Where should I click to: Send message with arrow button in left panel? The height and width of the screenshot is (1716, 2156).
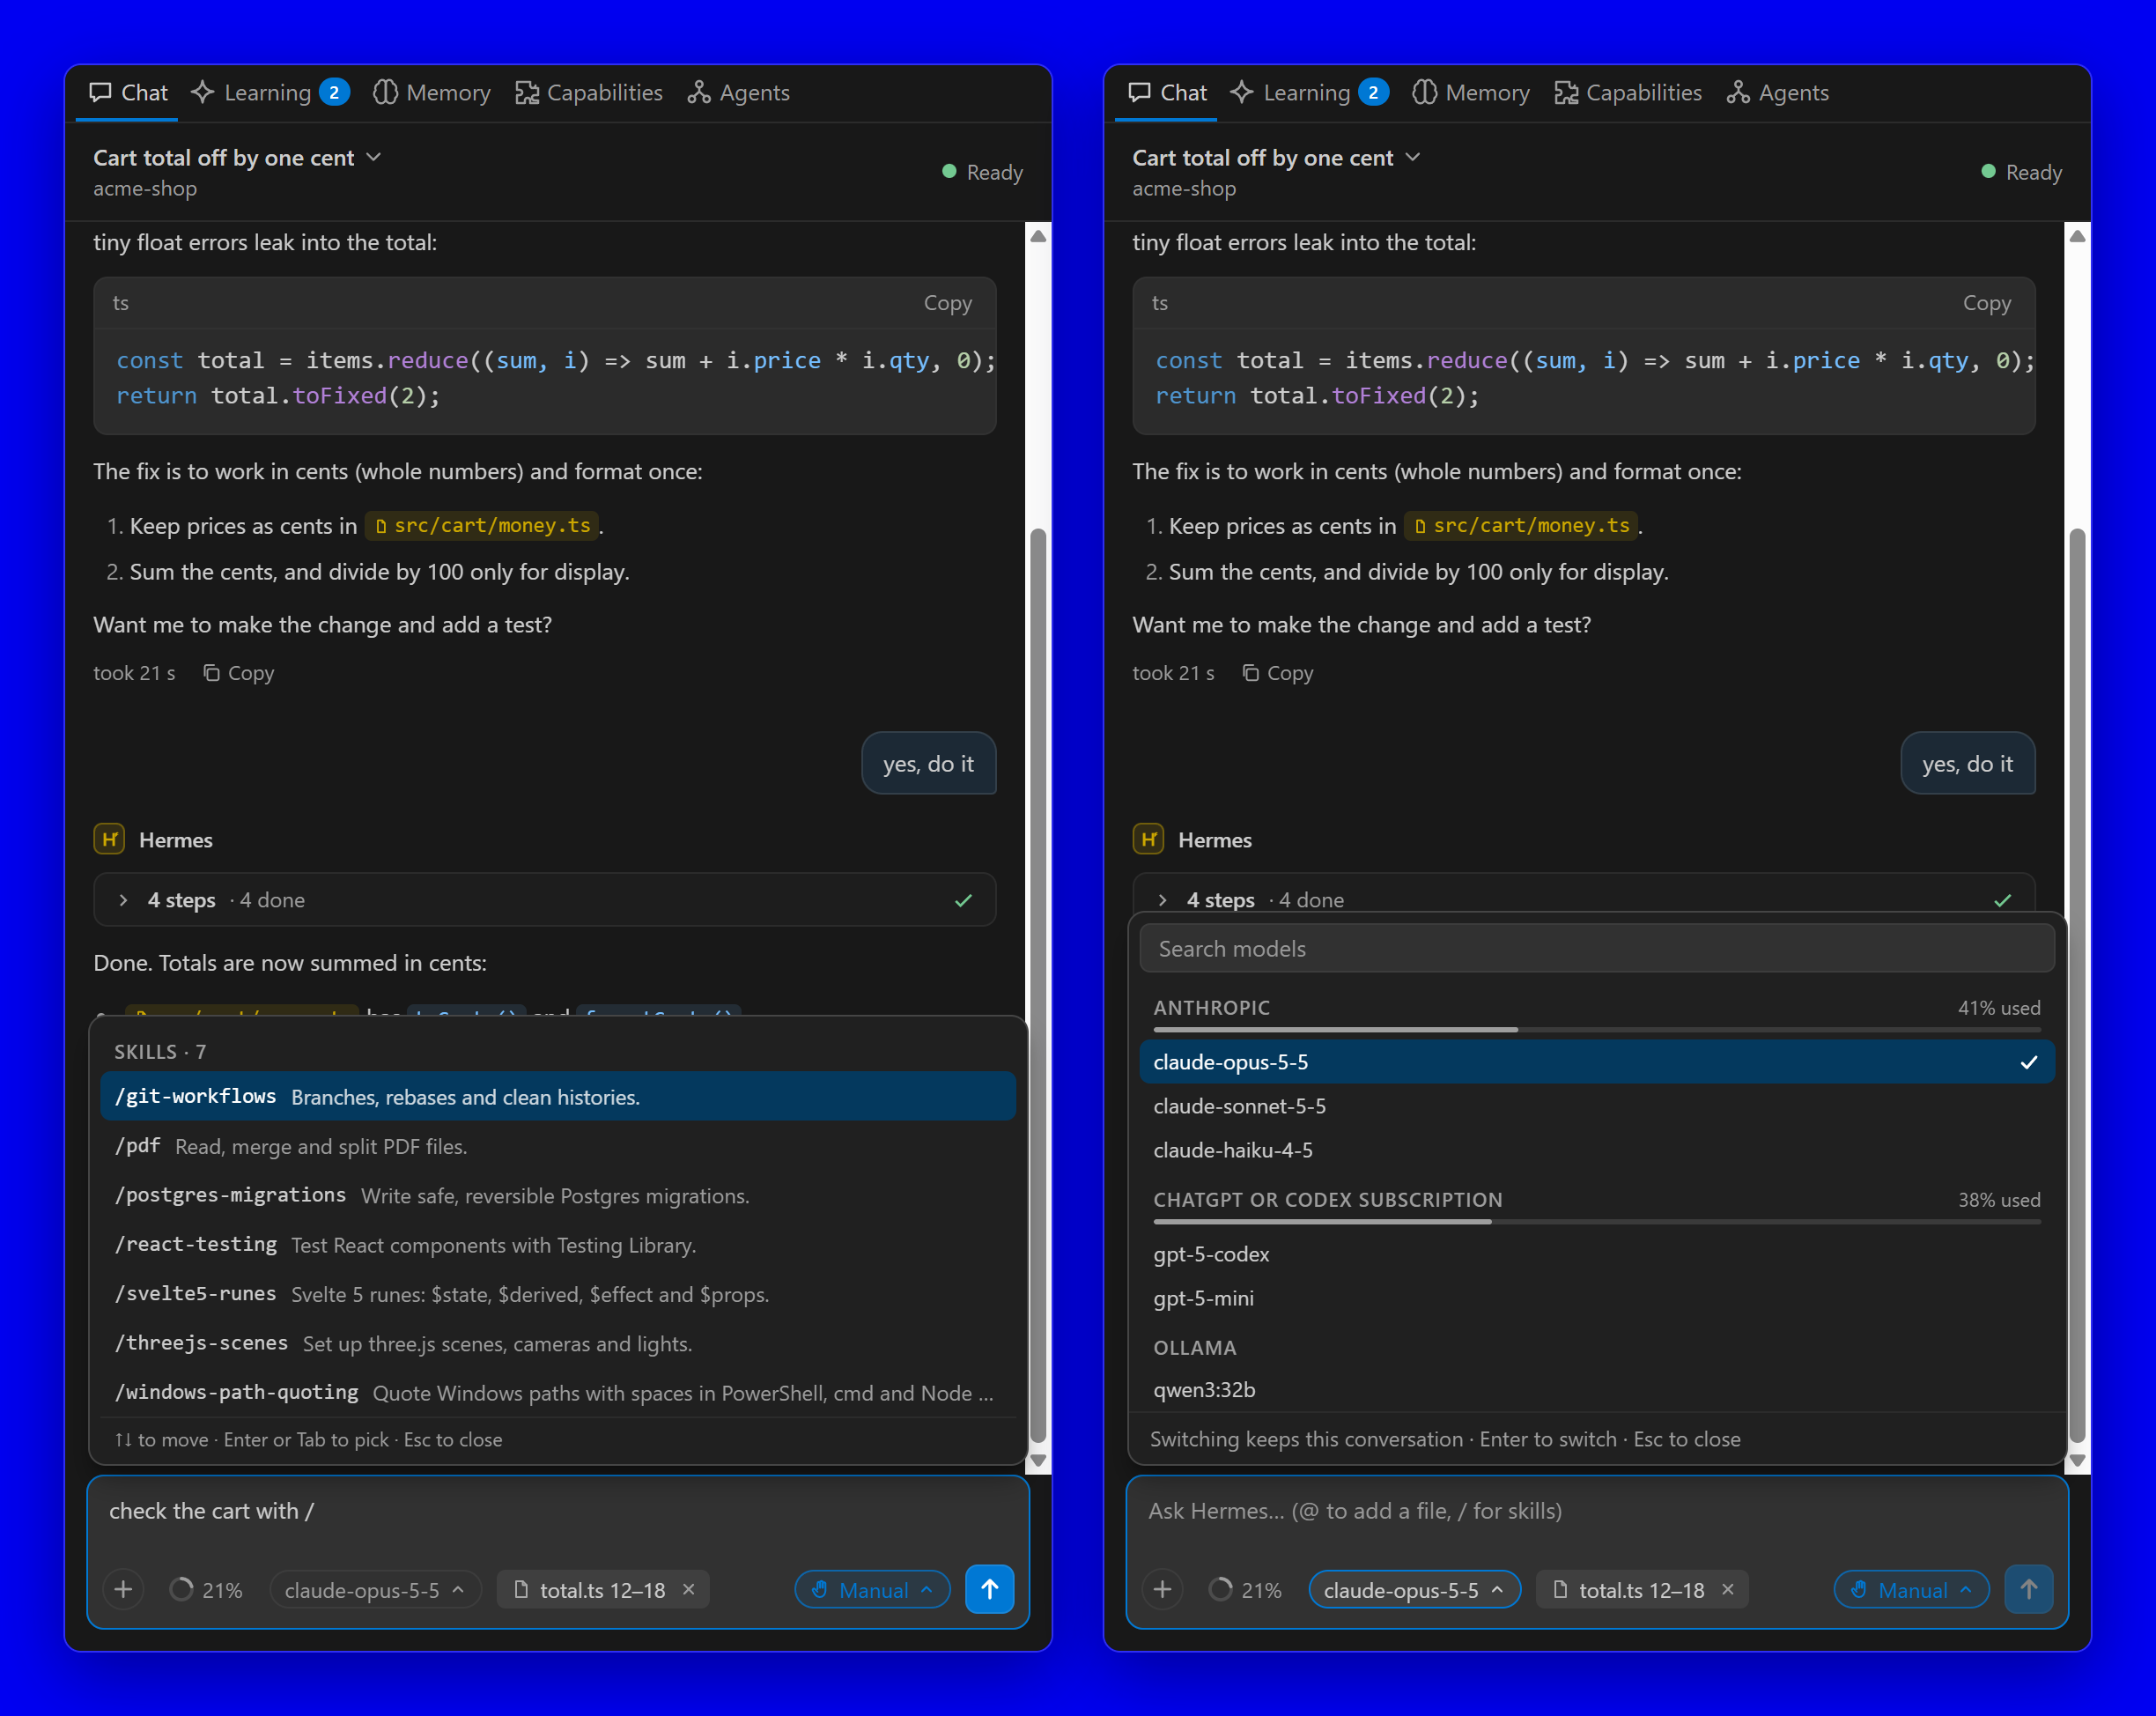point(990,1589)
